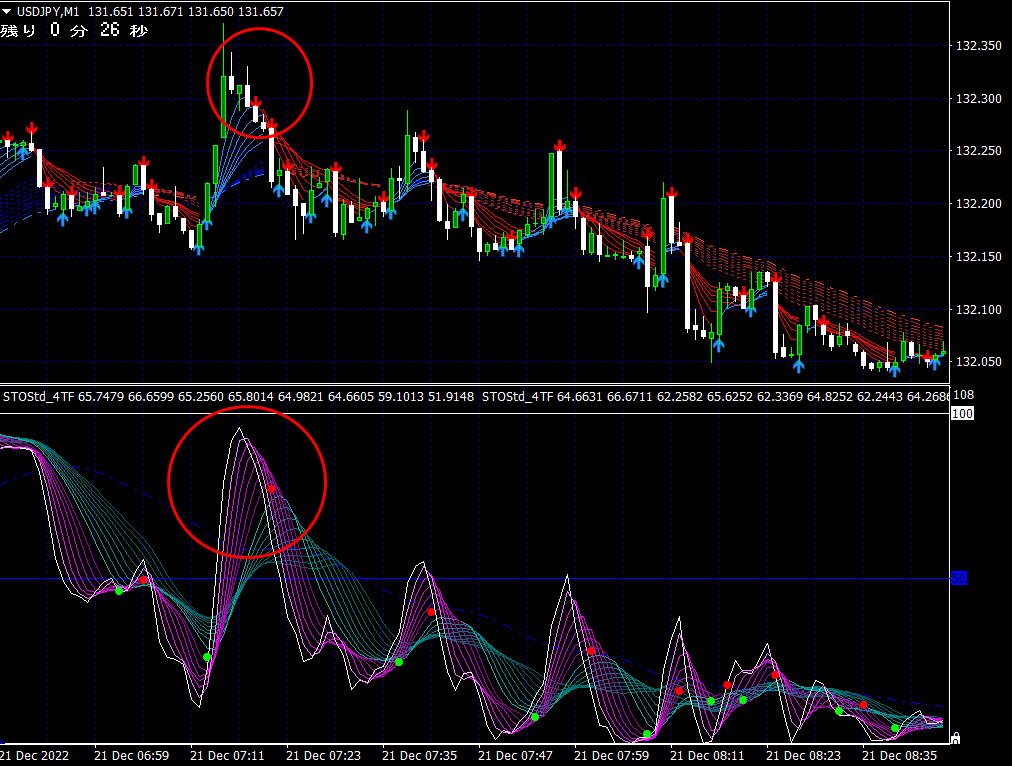Click the 132.350 price axis label
The width and height of the screenshot is (1012, 766).
coord(978,46)
